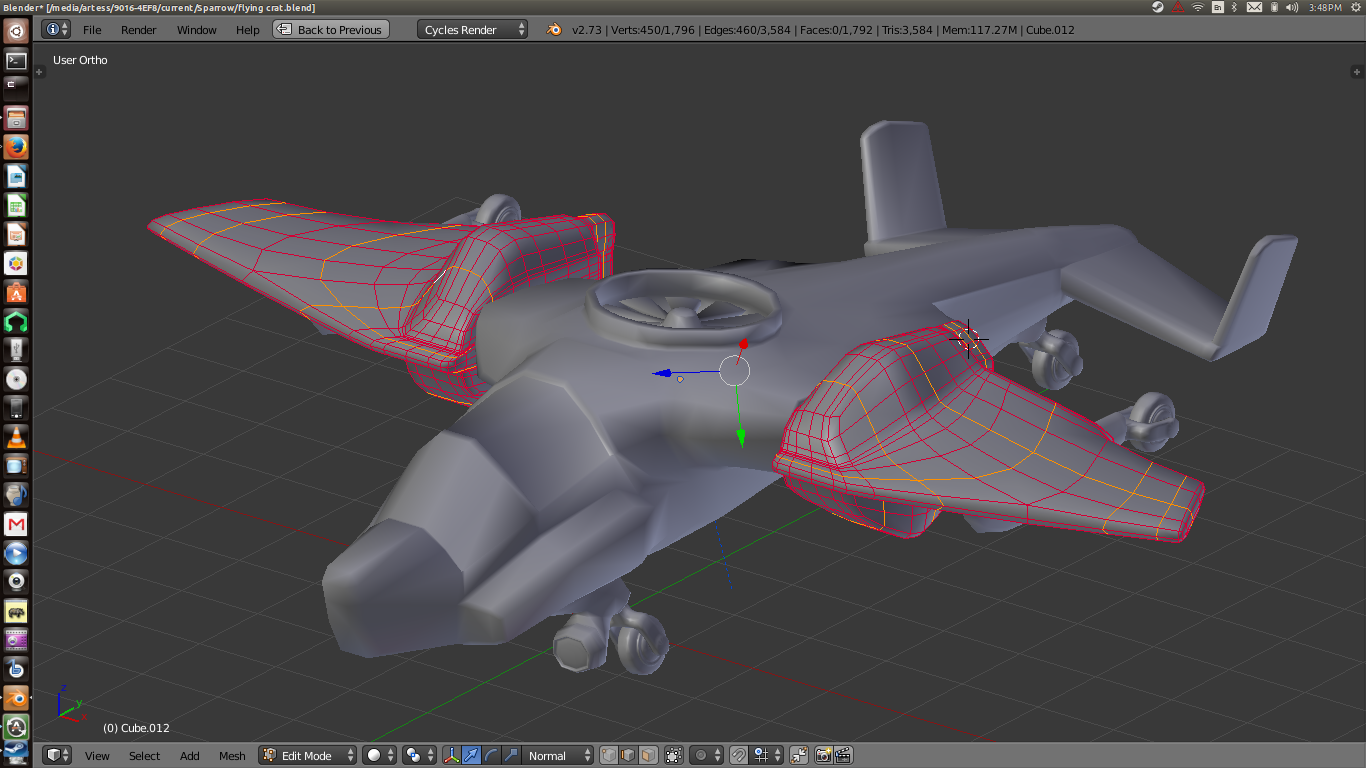Image resolution: width=1366 pixels, height=768 pixels.
Task: Open the Cycles Render engine dropdown
Action: pos(473,30)
